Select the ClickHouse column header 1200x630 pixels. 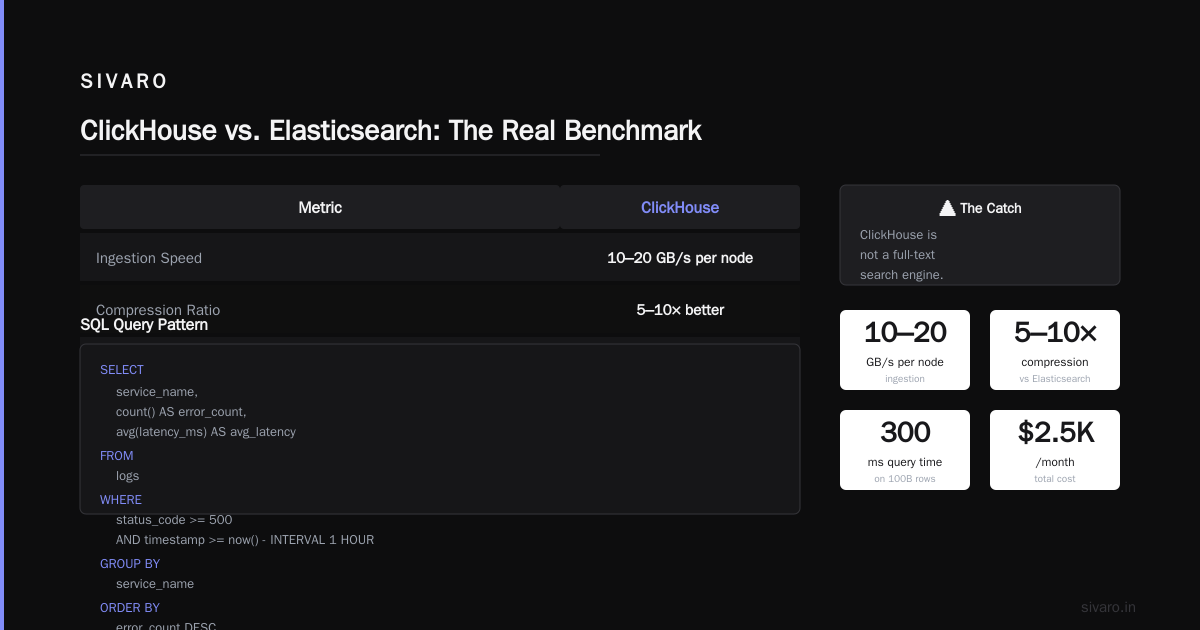[680, 207]
